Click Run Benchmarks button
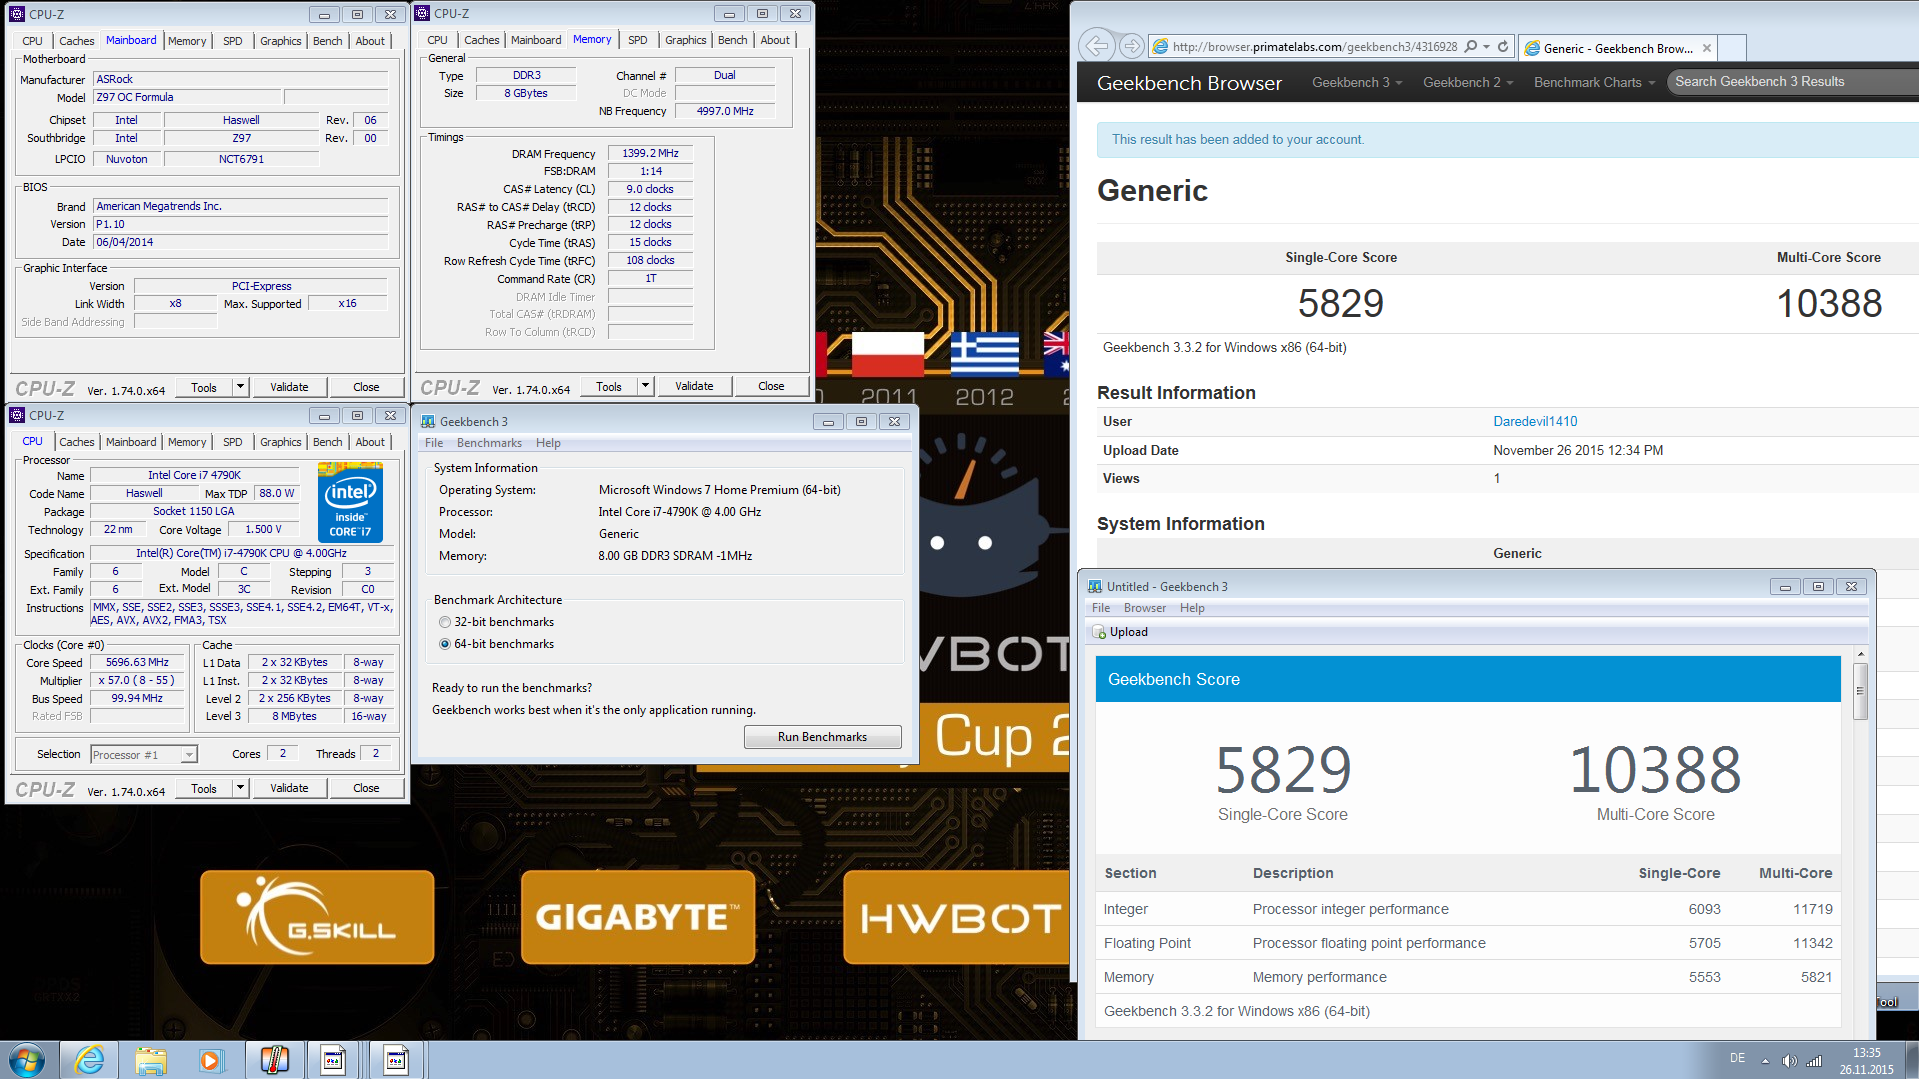 pyautogui.click(x=822, y=737)
